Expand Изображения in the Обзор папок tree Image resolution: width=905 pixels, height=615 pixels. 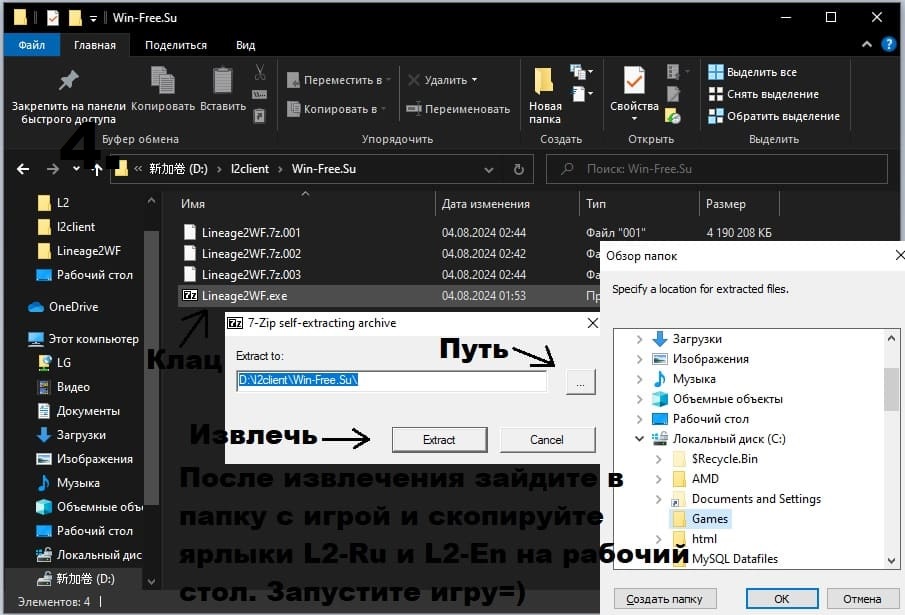point(640,359)
